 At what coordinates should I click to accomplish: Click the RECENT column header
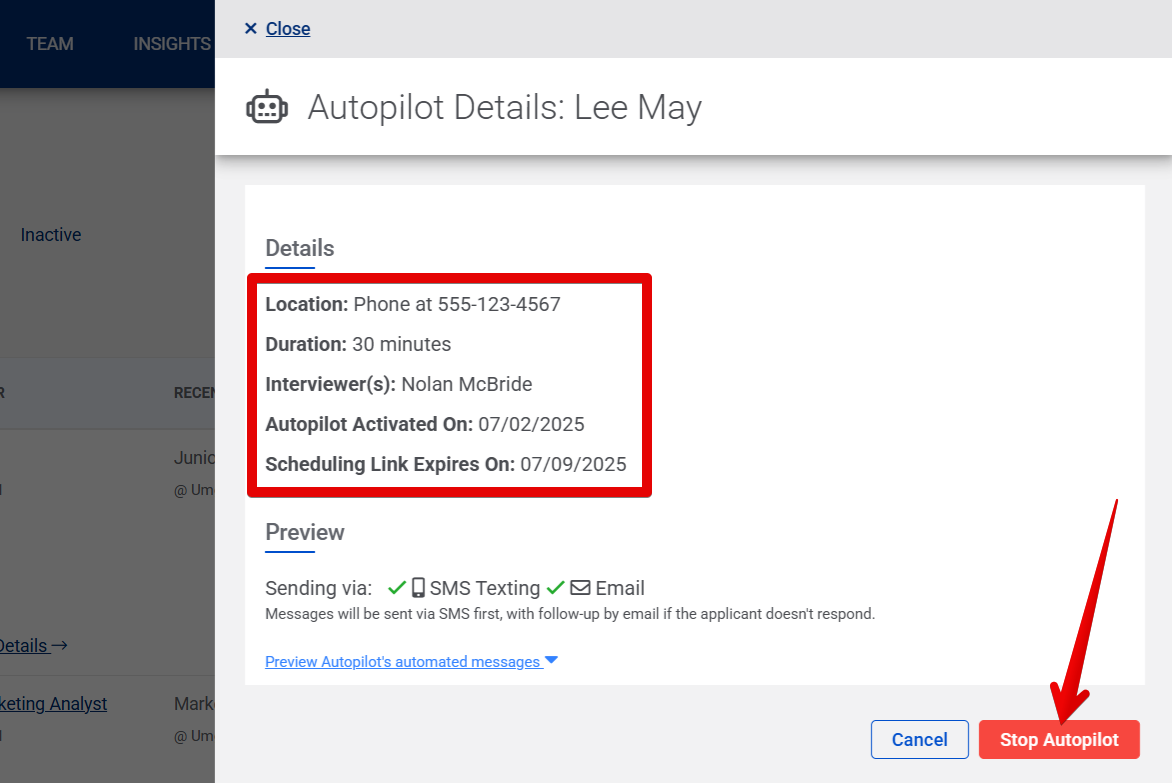[197, 392]
